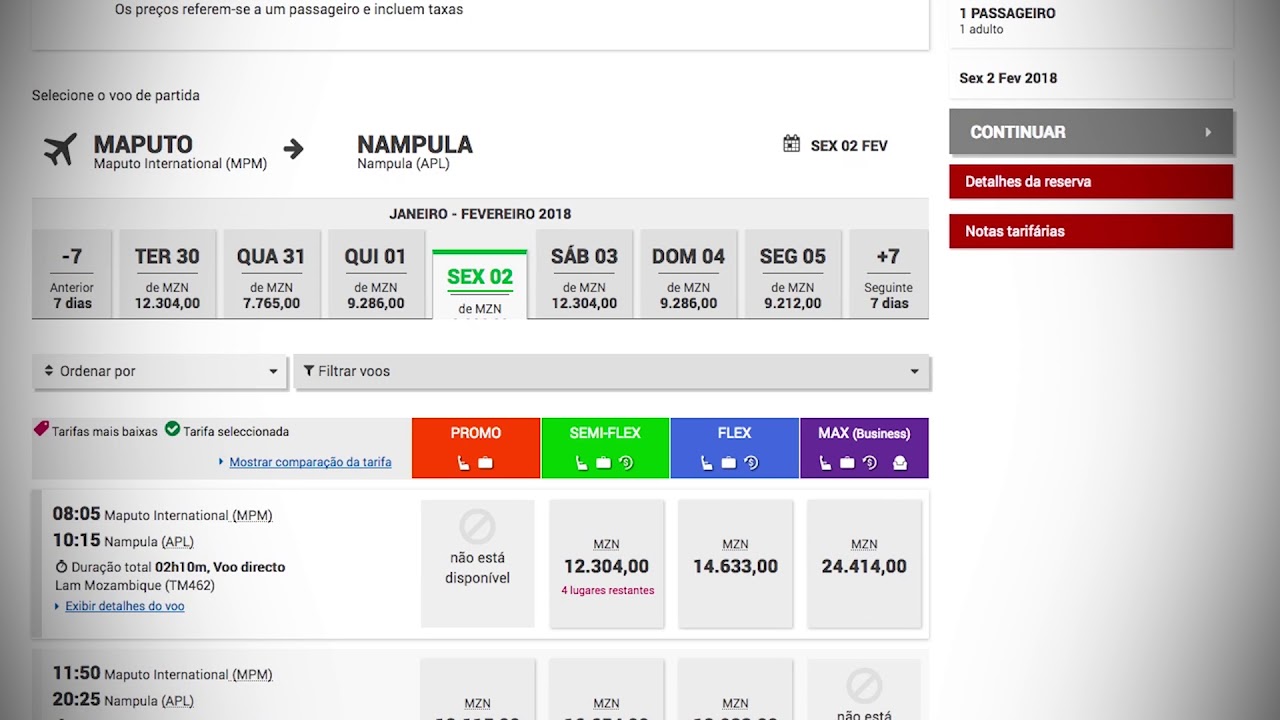Screen dimensions: 1280x720
Task: Click the calendar icon next to SEX 02 FEV
Action: tap(791, 144)
